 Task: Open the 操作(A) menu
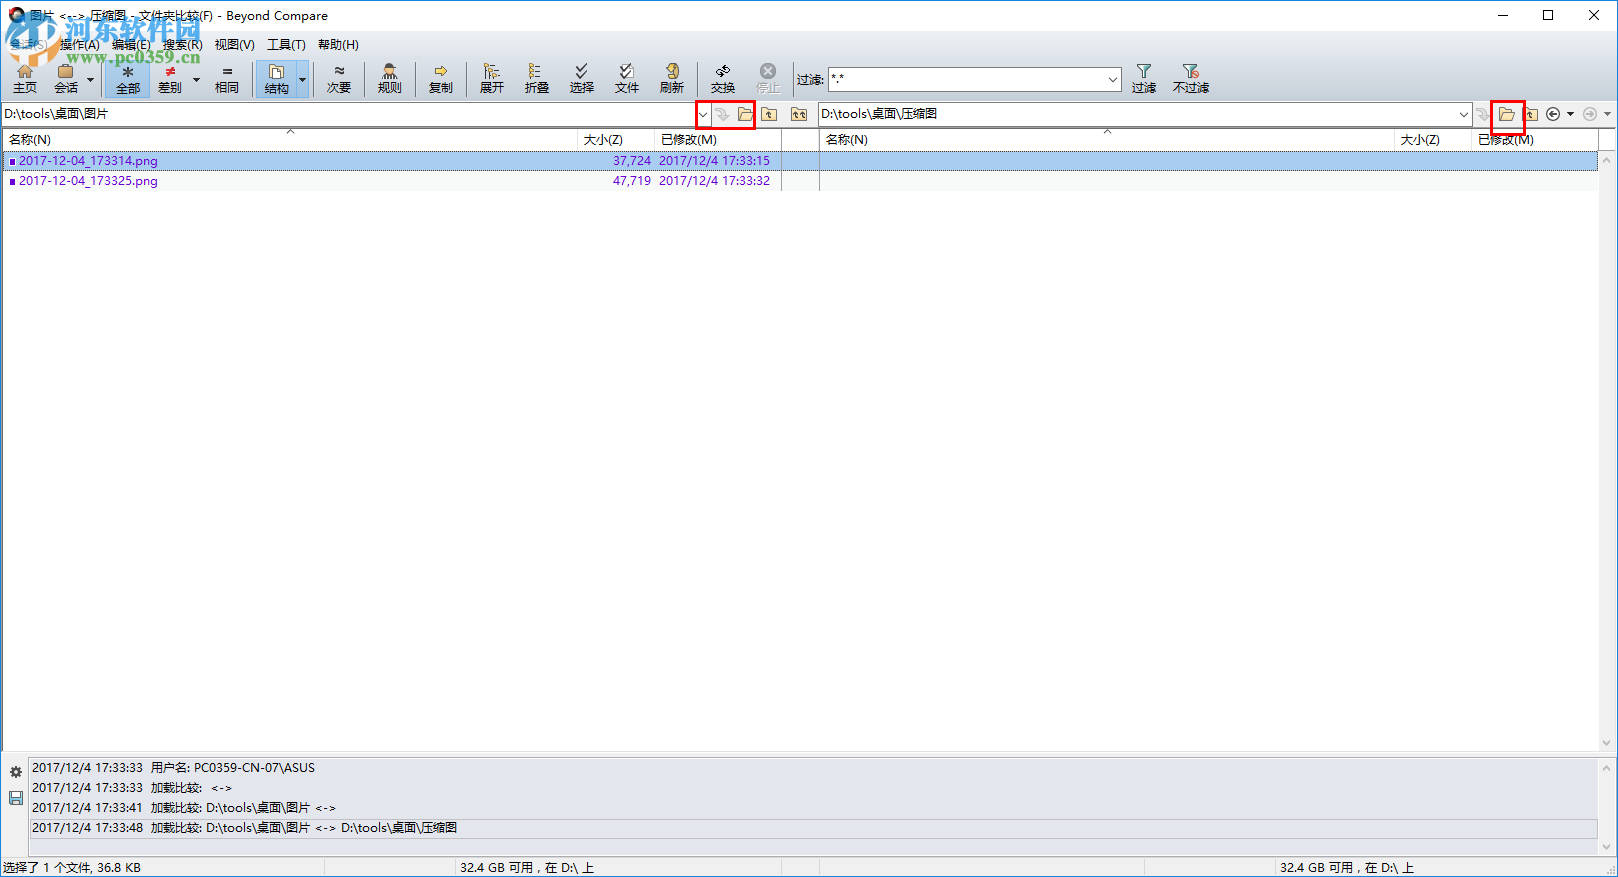click(80, 44)
